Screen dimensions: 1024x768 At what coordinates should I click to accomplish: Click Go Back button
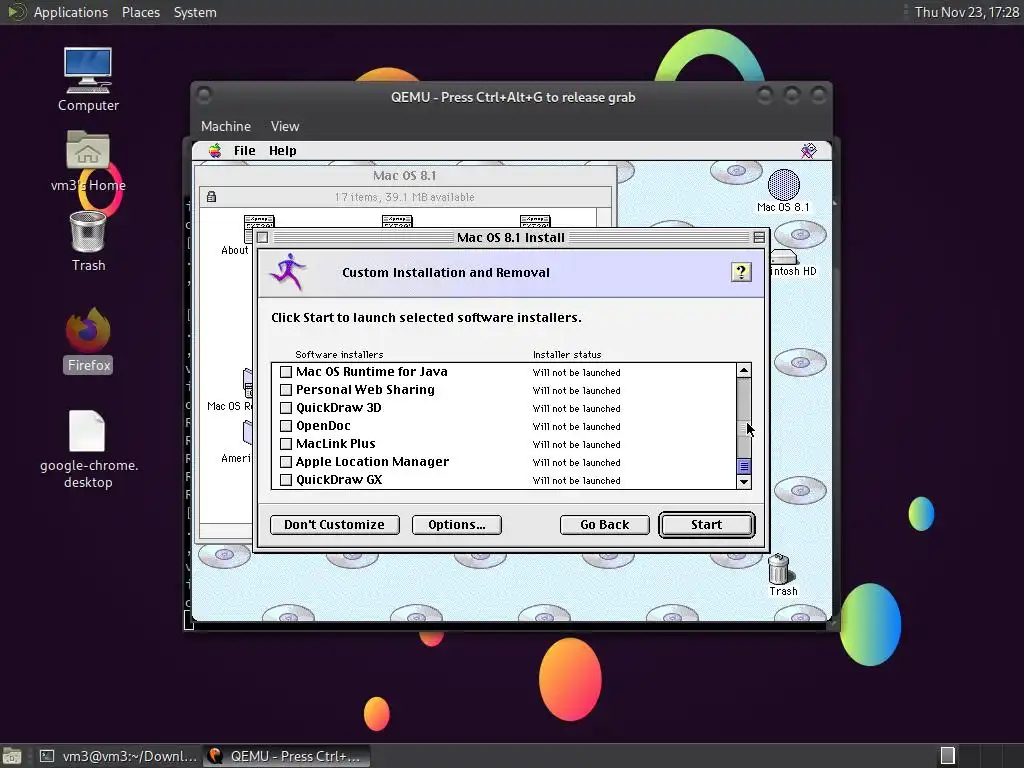pos(605,524)
